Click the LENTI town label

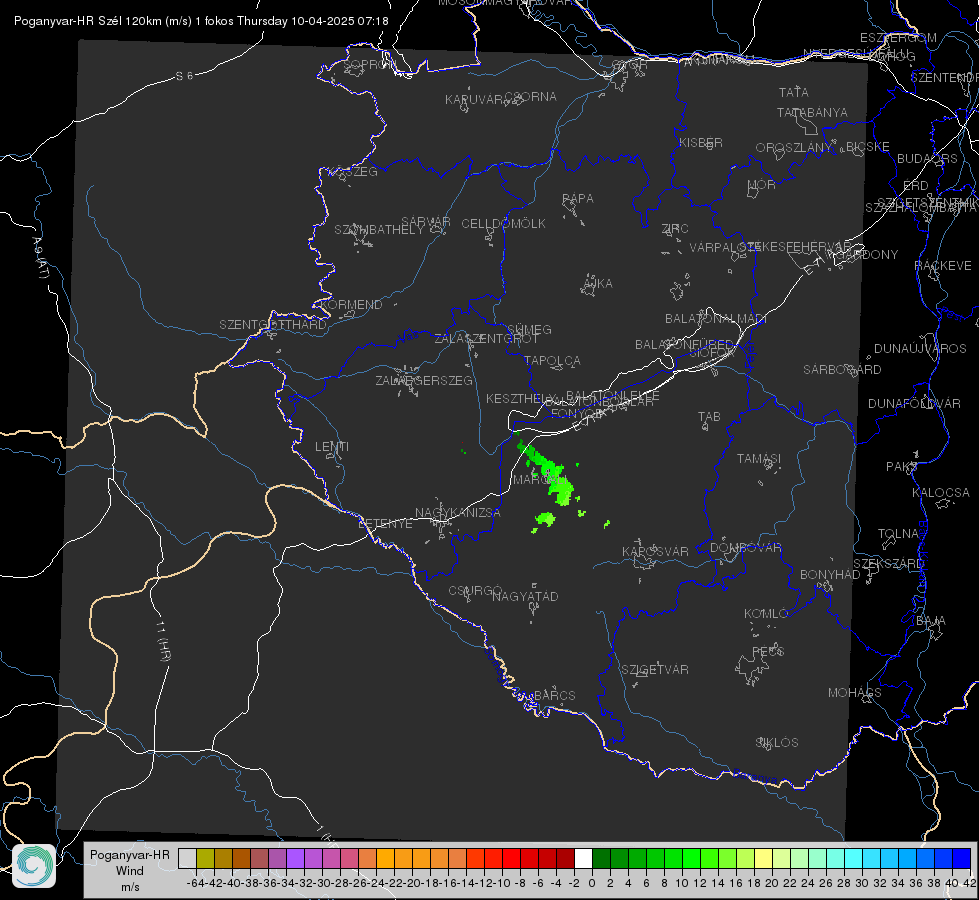332,447
